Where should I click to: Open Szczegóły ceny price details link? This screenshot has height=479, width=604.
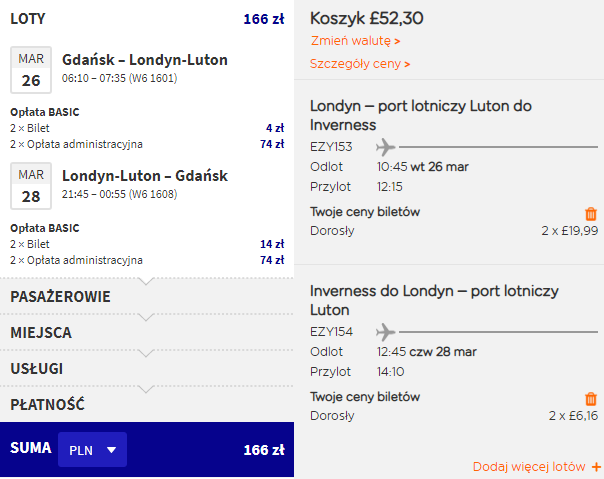pos(360,64)
